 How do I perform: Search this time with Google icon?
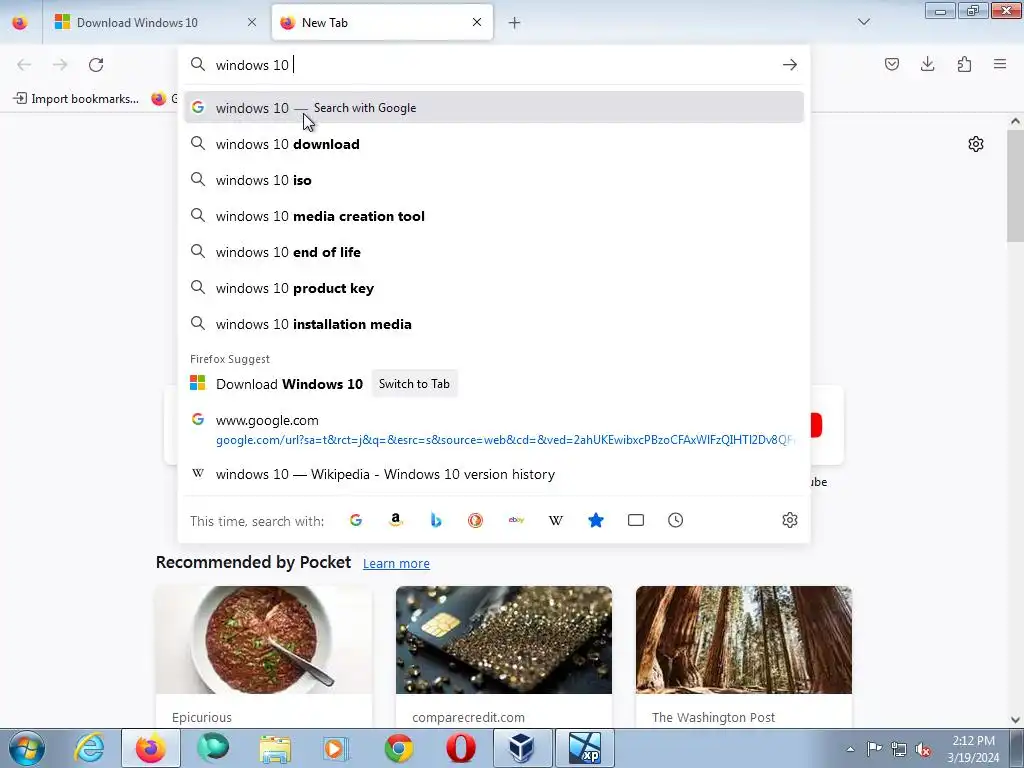point(356,520)
